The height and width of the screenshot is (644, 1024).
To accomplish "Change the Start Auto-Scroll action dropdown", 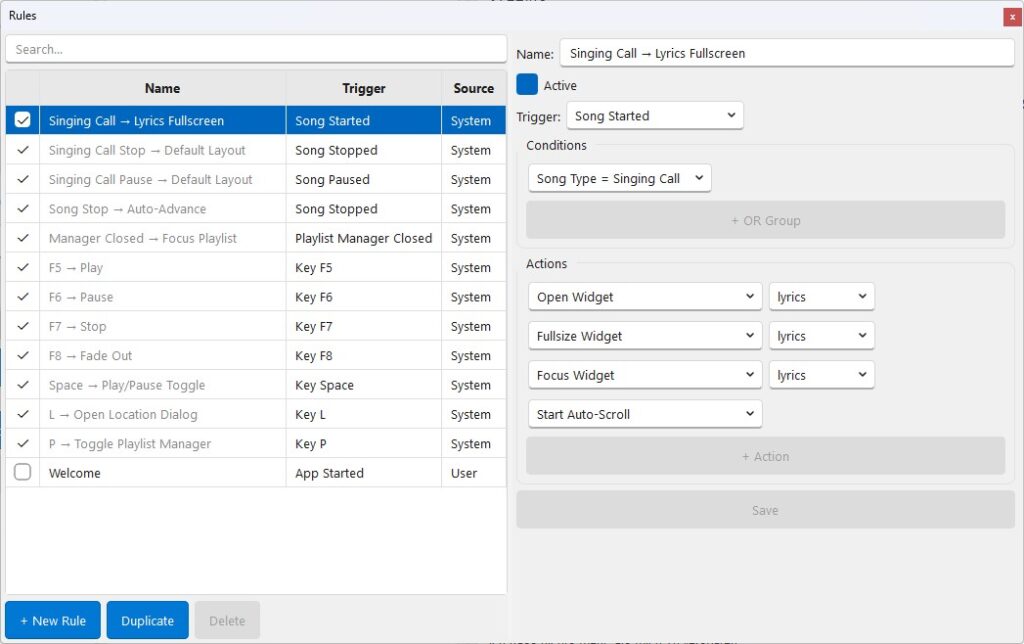I will pyautogui.click(x=645, y=414).
